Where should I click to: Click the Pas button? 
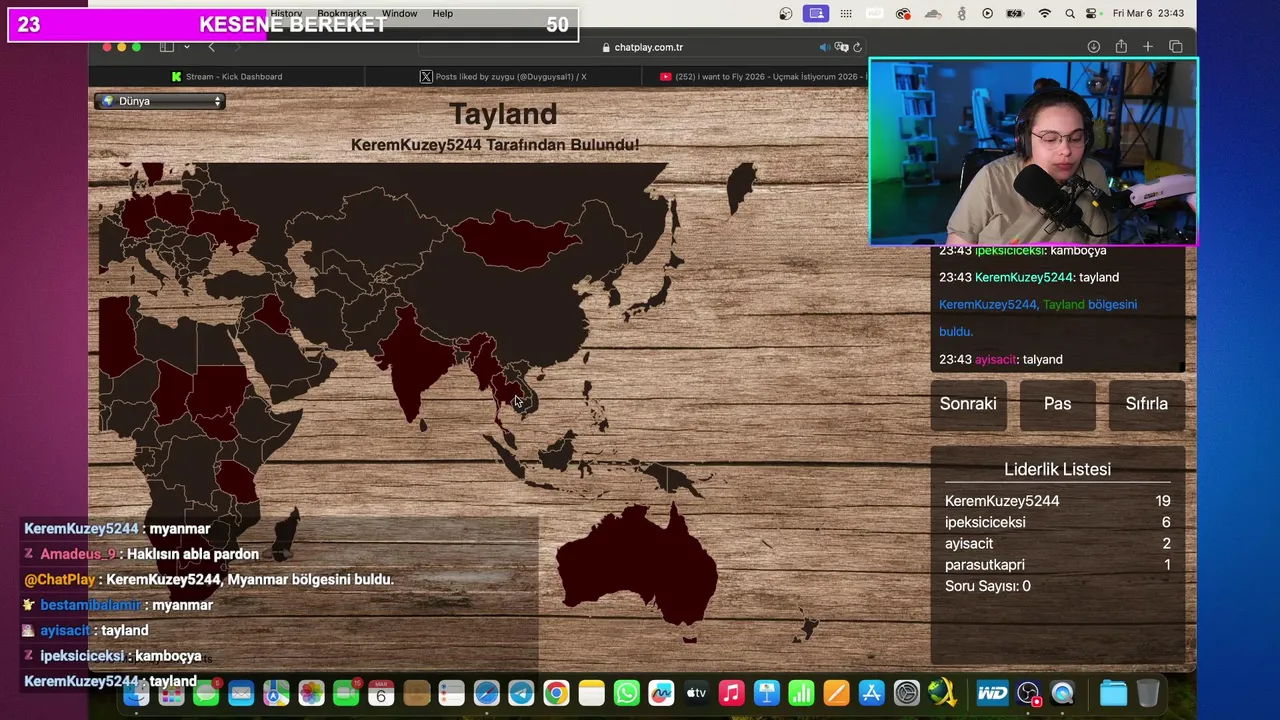(x=1057, y=404)
